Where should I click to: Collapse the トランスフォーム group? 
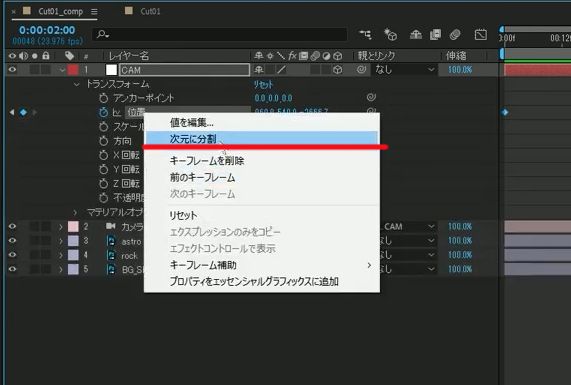coord(76,84)
